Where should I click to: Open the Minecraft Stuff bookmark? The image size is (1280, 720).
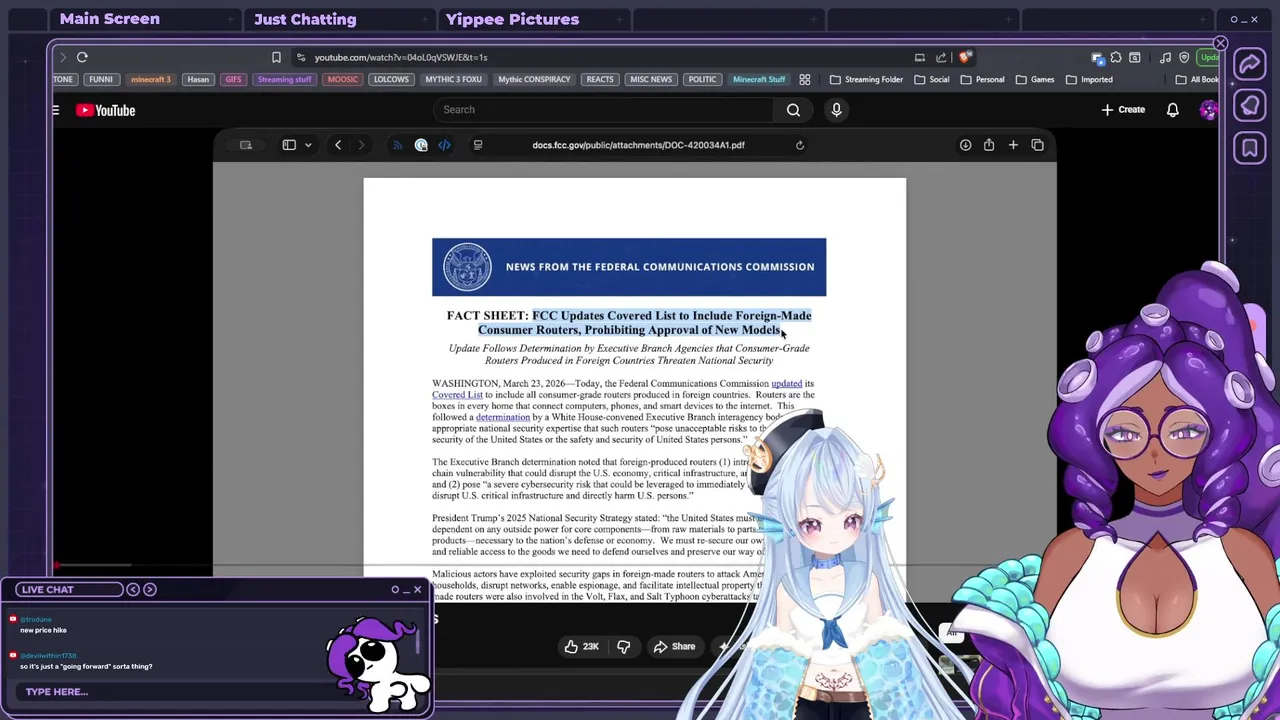click(759, 79)
